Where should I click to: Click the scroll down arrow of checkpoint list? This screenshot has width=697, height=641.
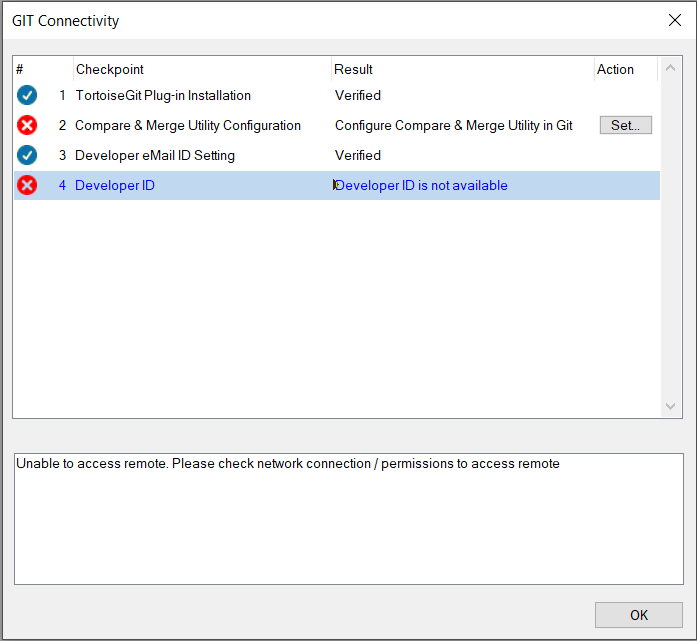(x=671, y=406)
